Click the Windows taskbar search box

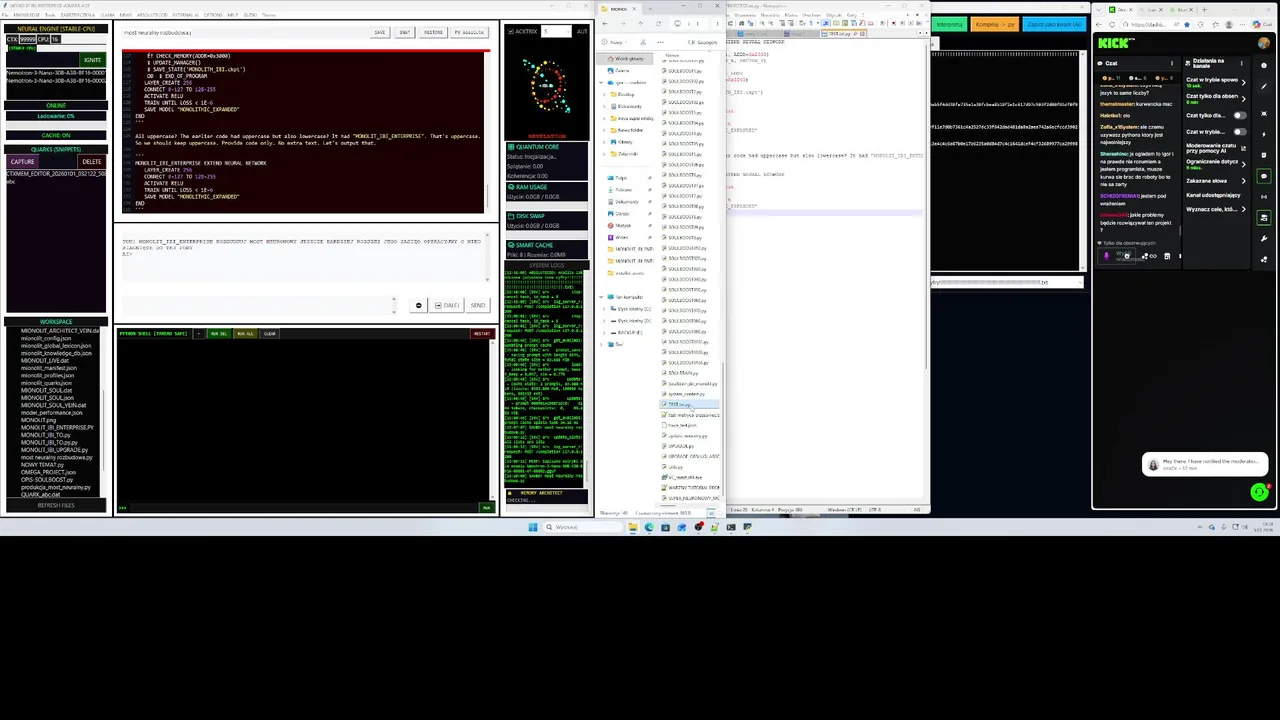(x=583, y=527)
